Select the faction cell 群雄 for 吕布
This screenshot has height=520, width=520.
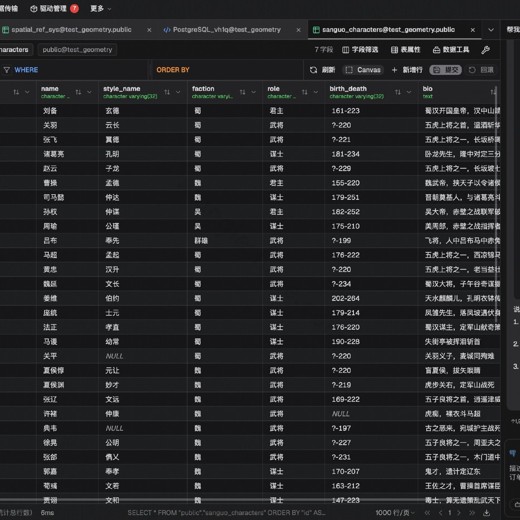tap(225, 241)
